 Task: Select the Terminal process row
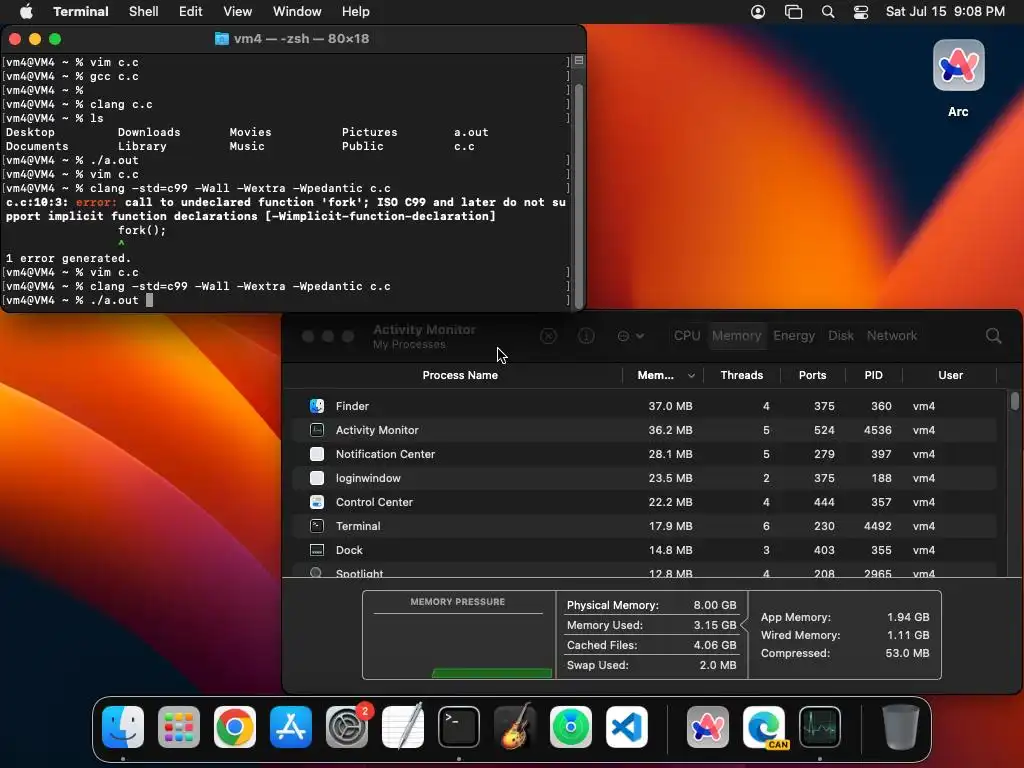tap(643, 526)
